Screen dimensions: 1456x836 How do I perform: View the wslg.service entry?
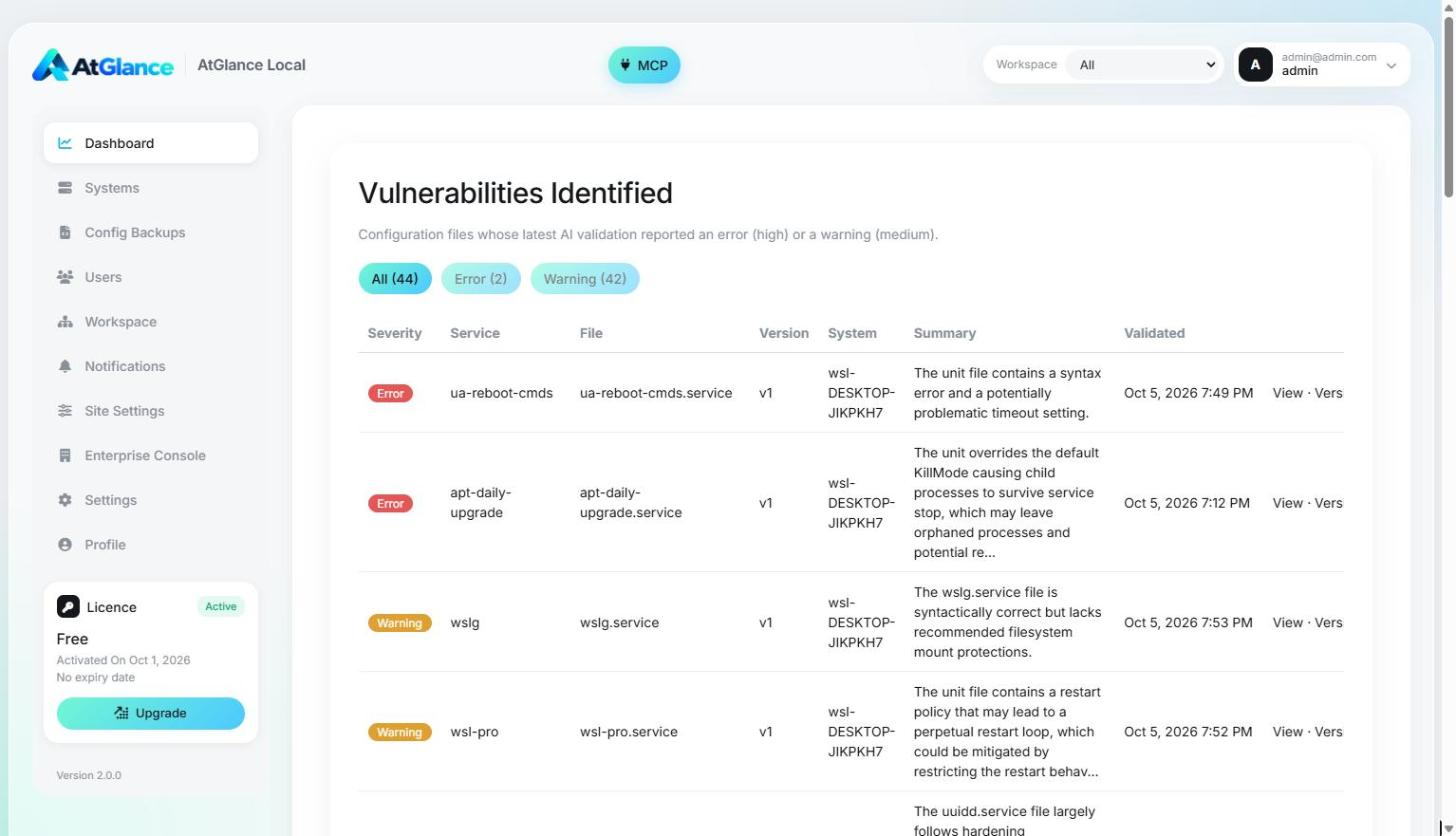pos(1287,622)
